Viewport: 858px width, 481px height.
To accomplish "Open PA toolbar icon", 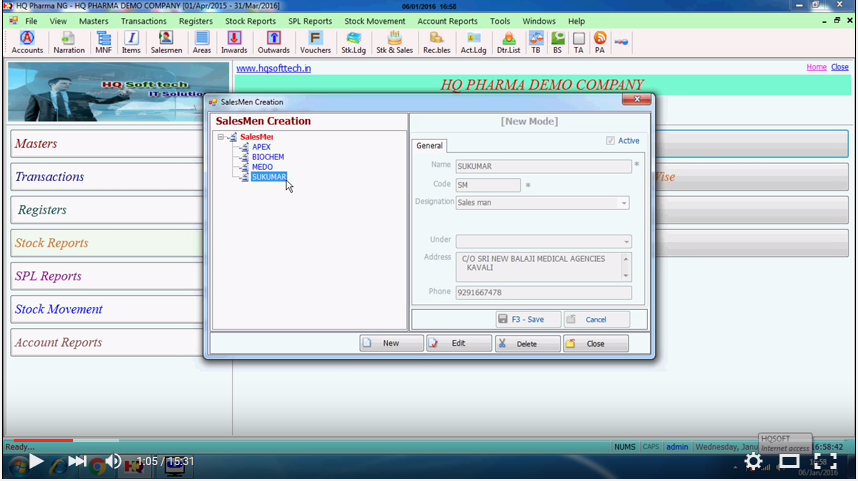I will [x=600, y=42].
